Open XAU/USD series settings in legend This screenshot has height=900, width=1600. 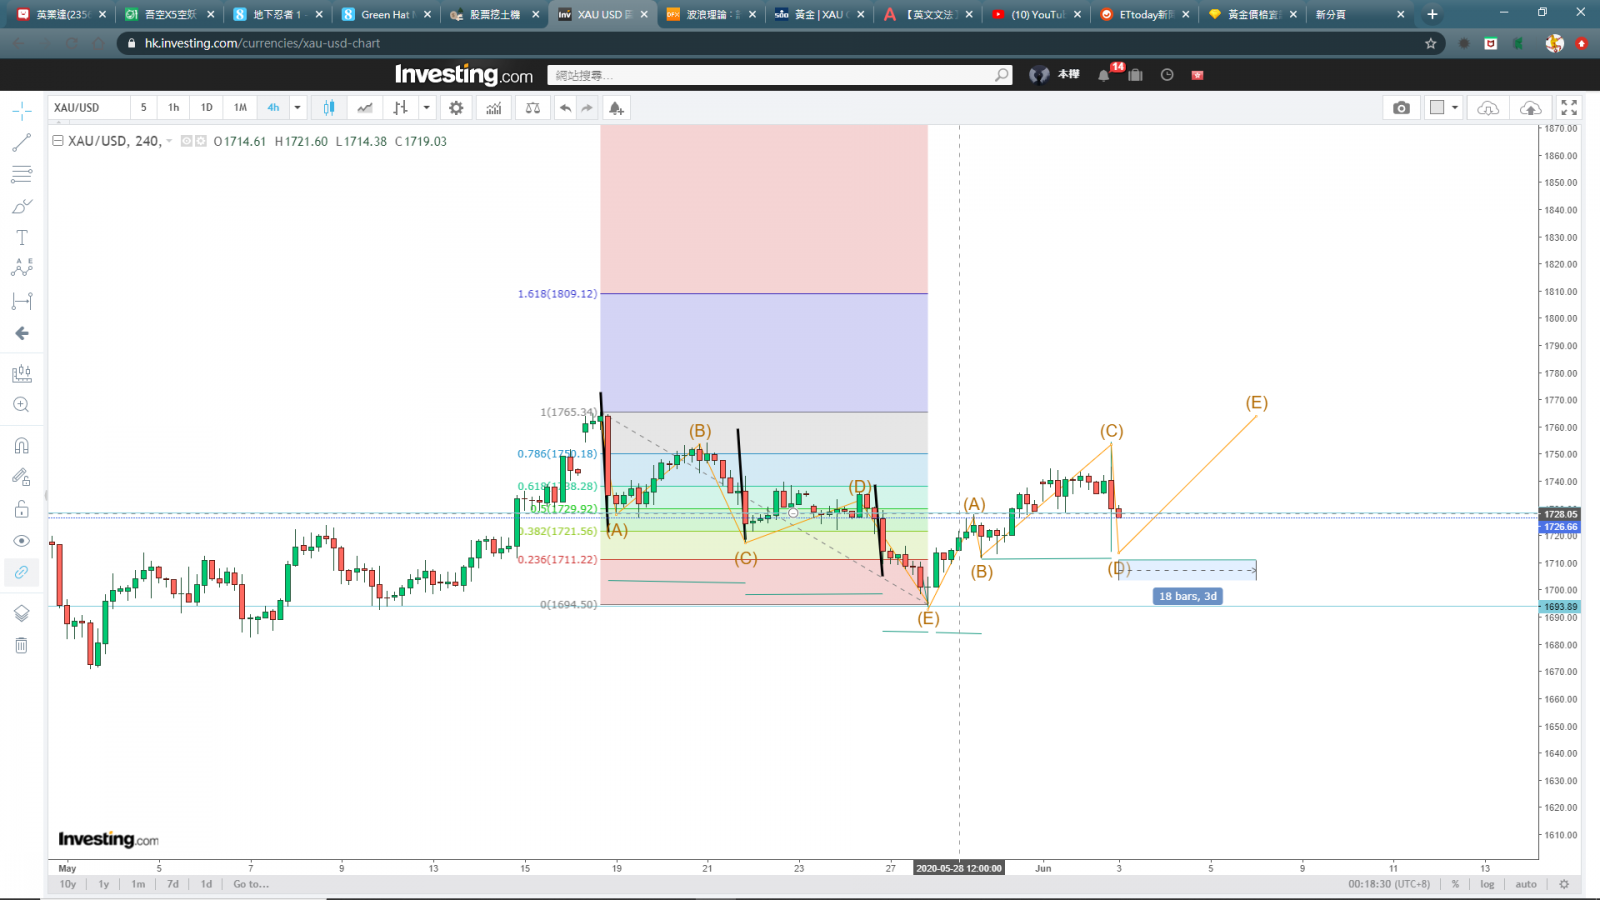201,141
